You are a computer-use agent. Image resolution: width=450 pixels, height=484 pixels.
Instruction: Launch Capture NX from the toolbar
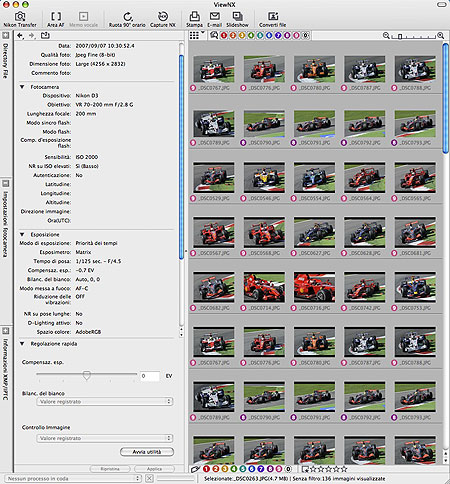tap(163, 19)
